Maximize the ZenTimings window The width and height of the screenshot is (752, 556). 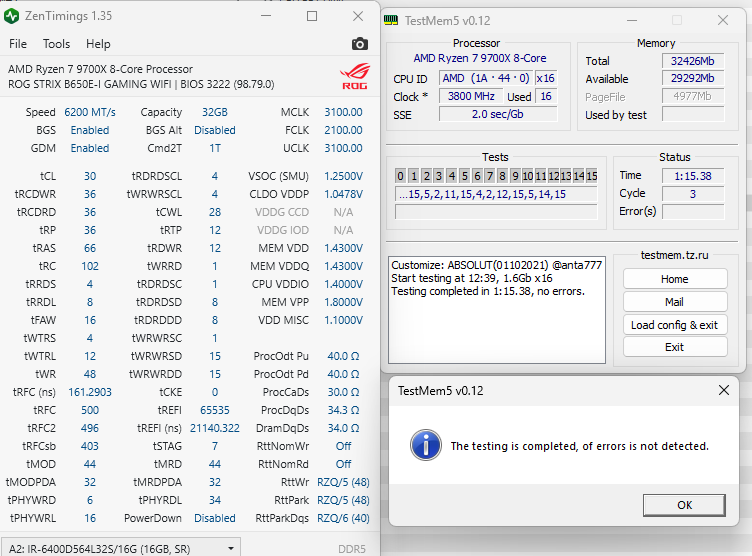(x=312, y=16)
